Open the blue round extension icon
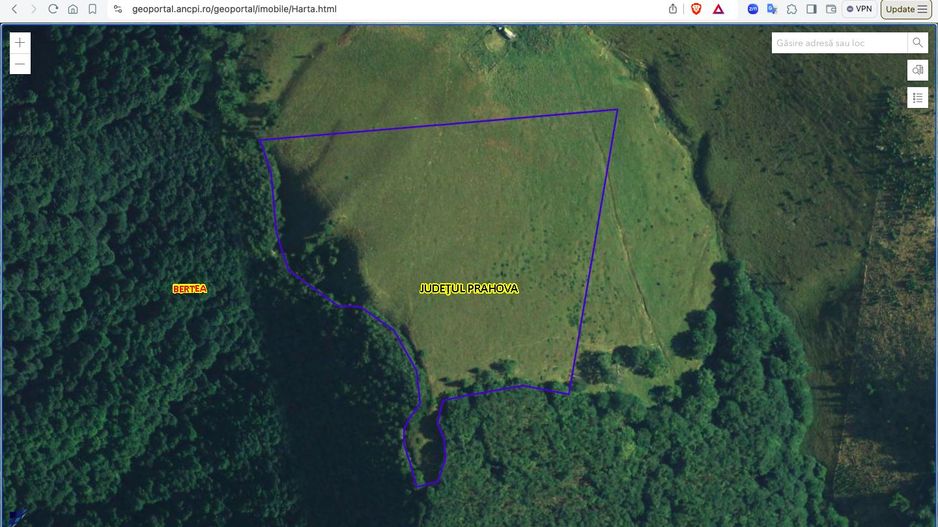The image size is (938, 527). click(753, 9)
